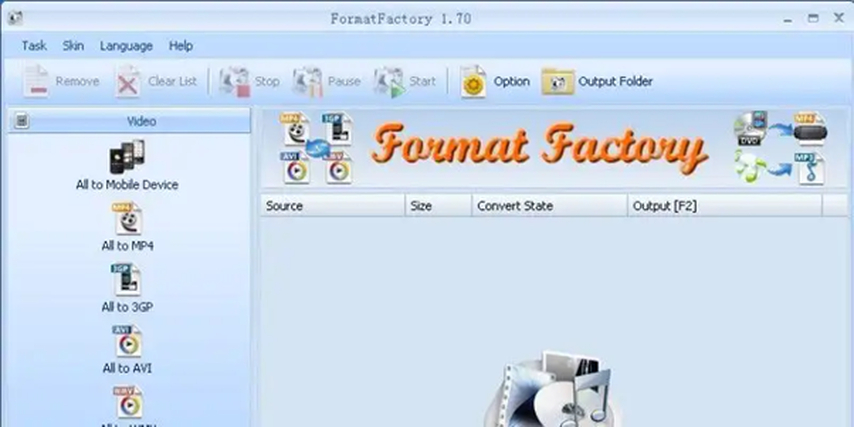Click the MP3 file icon in banner
This screenshot has height=427, width=854.
pyautogui.click(x=810, y=168)
